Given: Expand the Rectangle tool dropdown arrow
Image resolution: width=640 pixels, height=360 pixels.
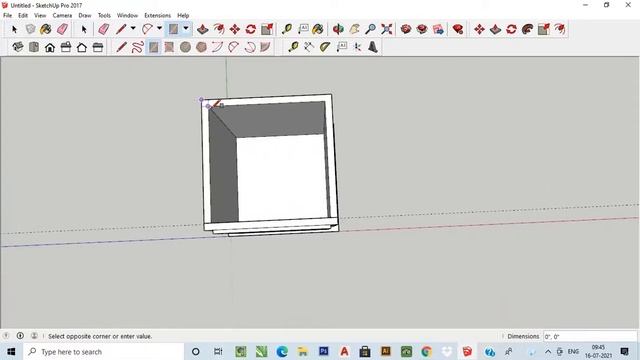Looking at the screenshot, I should 186,29.
